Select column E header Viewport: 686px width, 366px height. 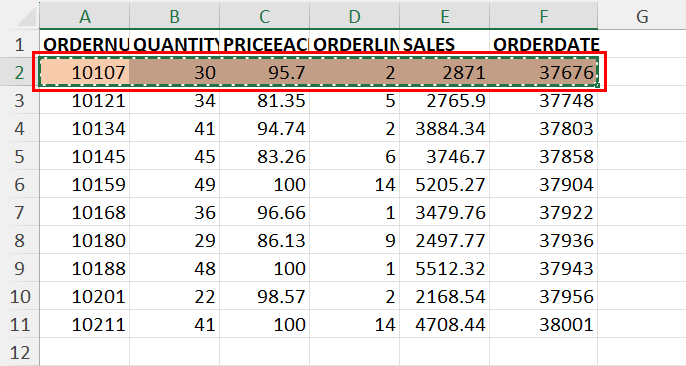[x=444, y=16]
